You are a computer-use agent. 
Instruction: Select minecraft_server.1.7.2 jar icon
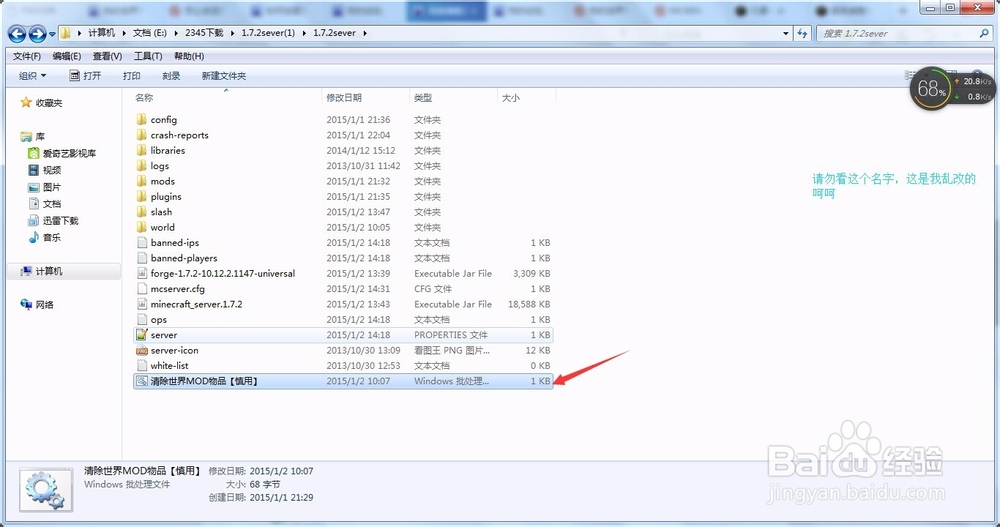142,304
